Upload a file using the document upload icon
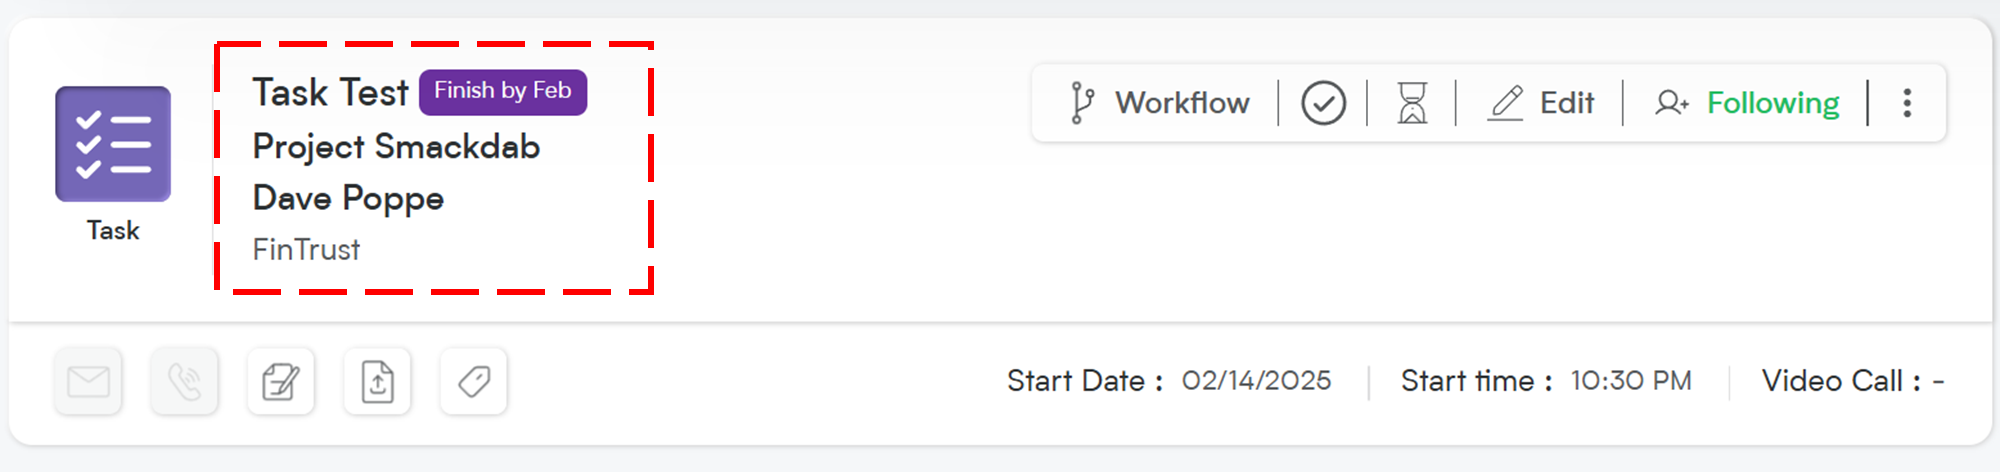Screen dimensions: 2000x472 point(377,381)
